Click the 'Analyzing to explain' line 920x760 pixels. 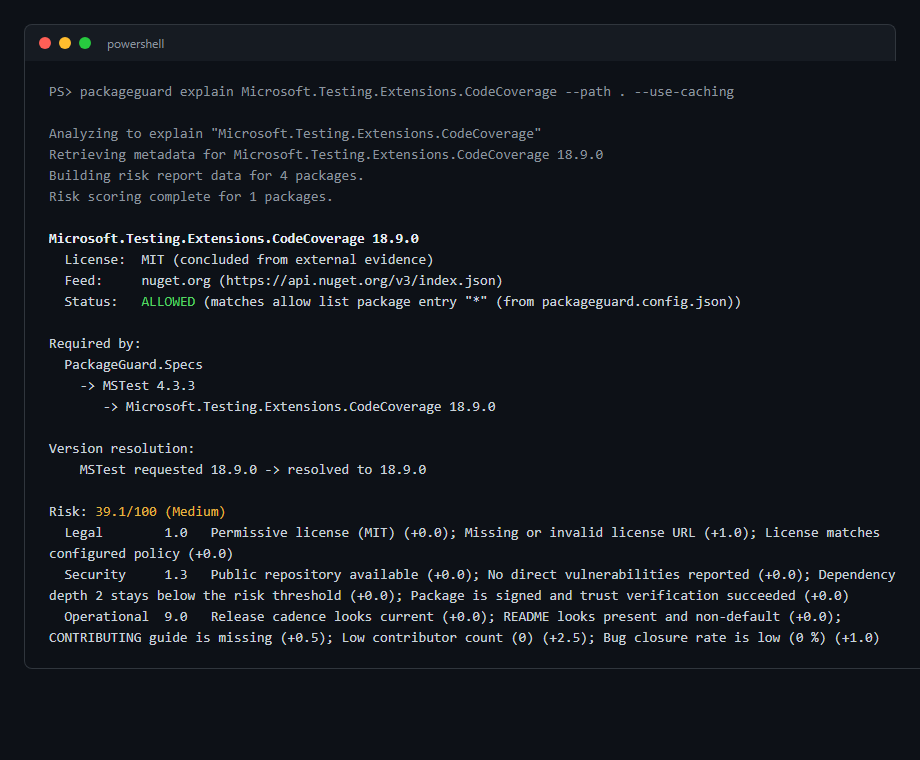pyautogui.click(x=295, y=134)
